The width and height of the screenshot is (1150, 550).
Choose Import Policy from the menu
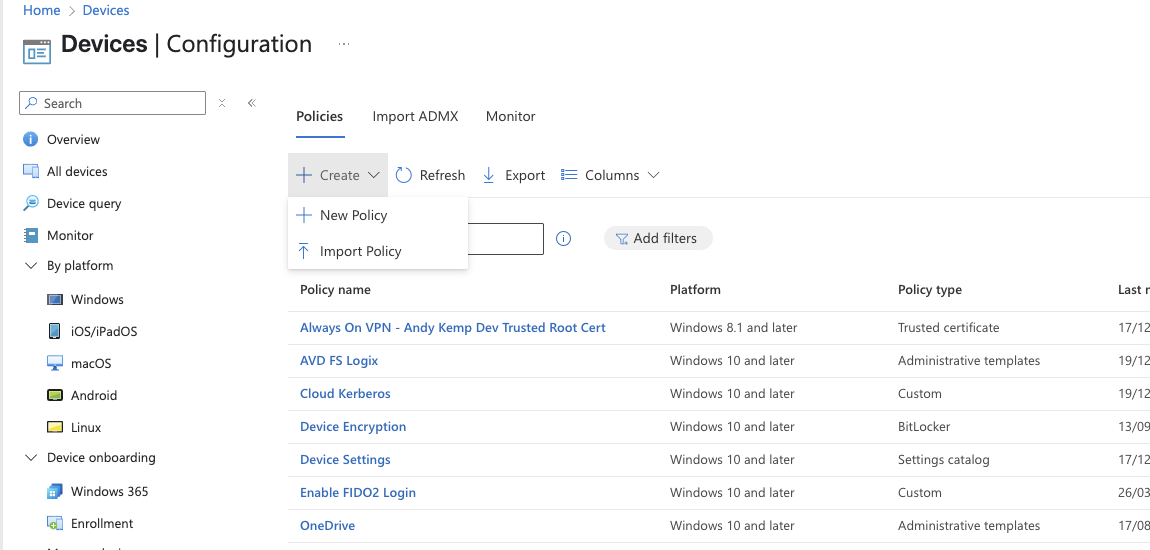coord(360,252)
